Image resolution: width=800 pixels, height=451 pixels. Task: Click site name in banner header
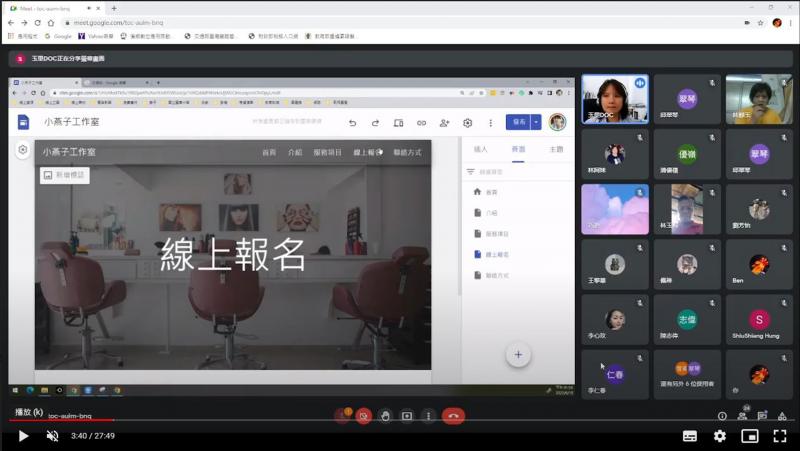(69, 152)
